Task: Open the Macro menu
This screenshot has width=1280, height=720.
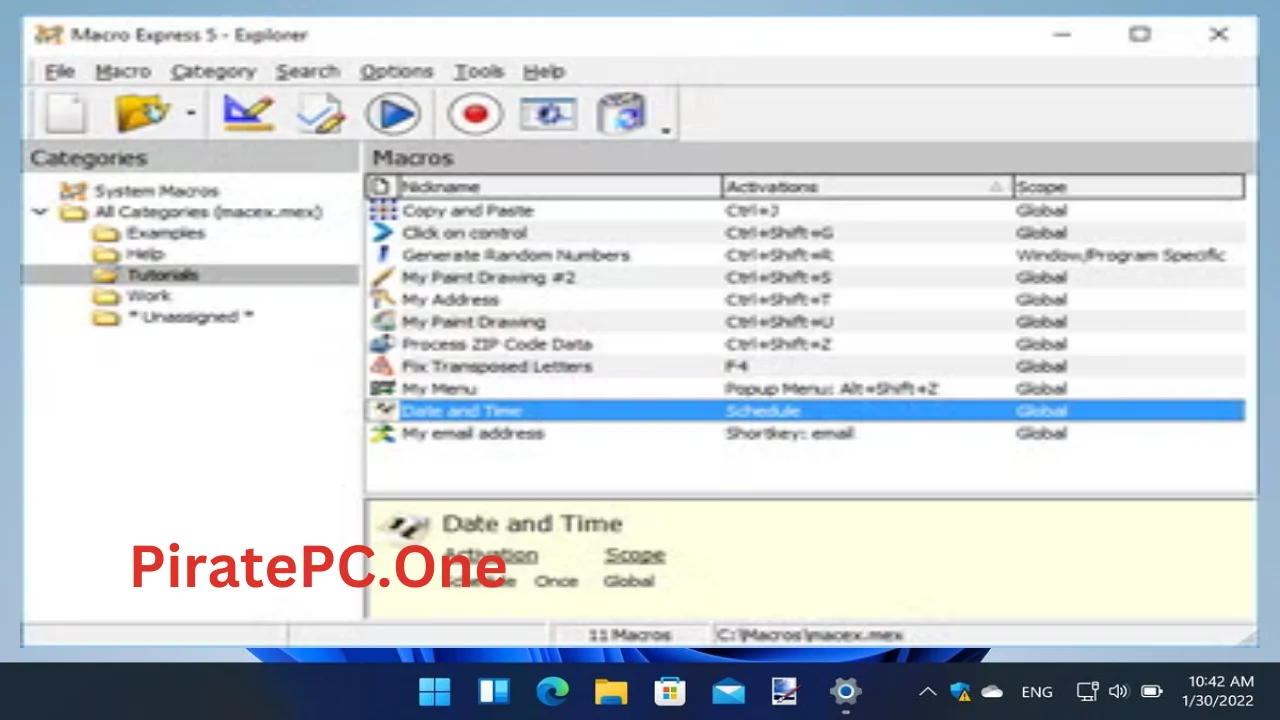Action: point(123,71)
